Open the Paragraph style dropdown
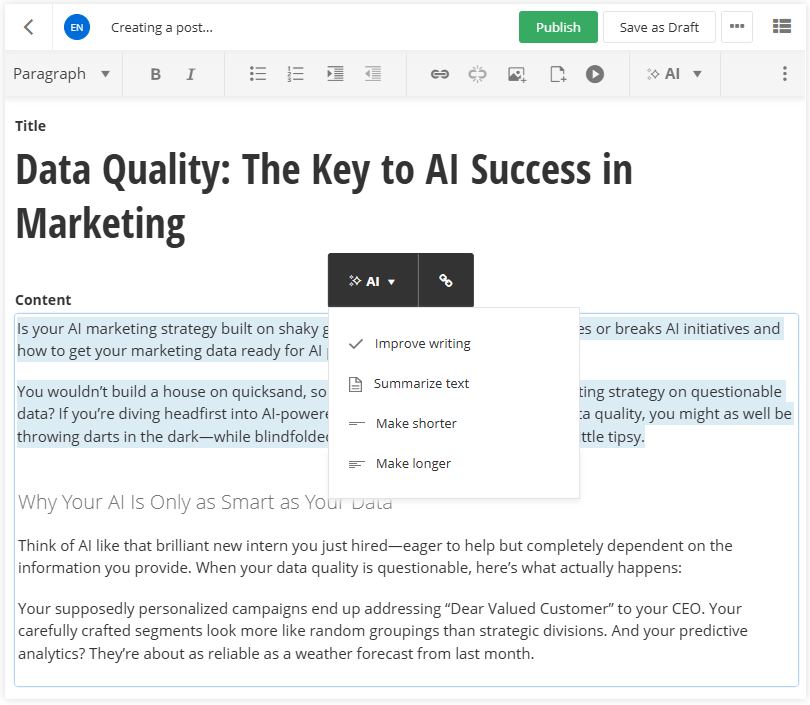Image resolution: width=810 pixels, height=705 pixels. 62,74
